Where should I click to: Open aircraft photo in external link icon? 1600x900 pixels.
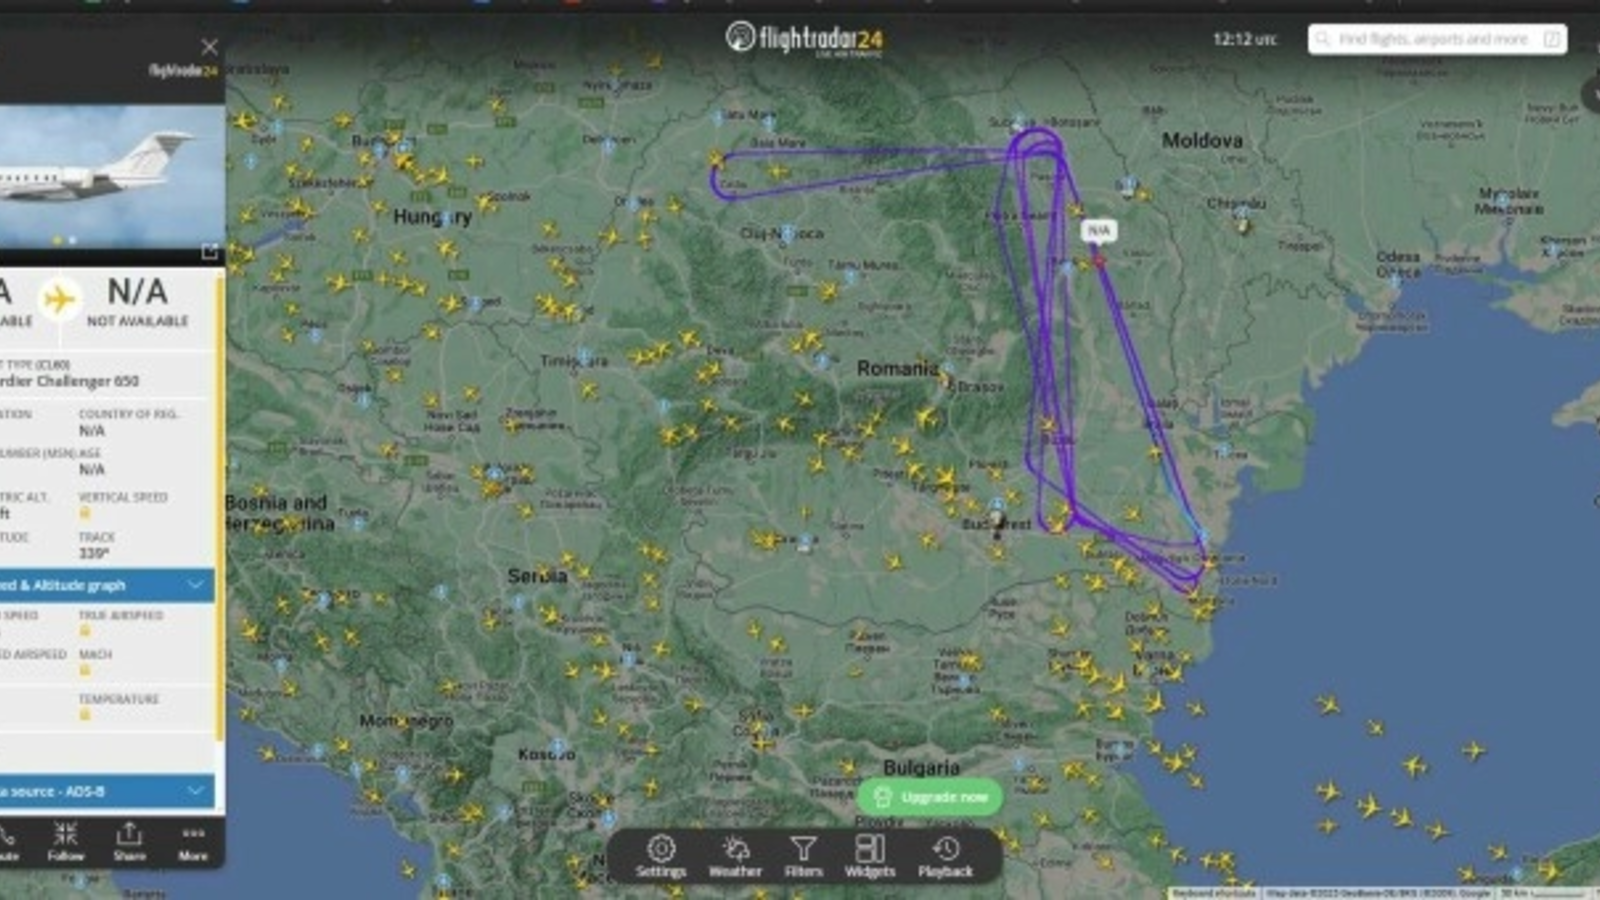pos(209,251)
